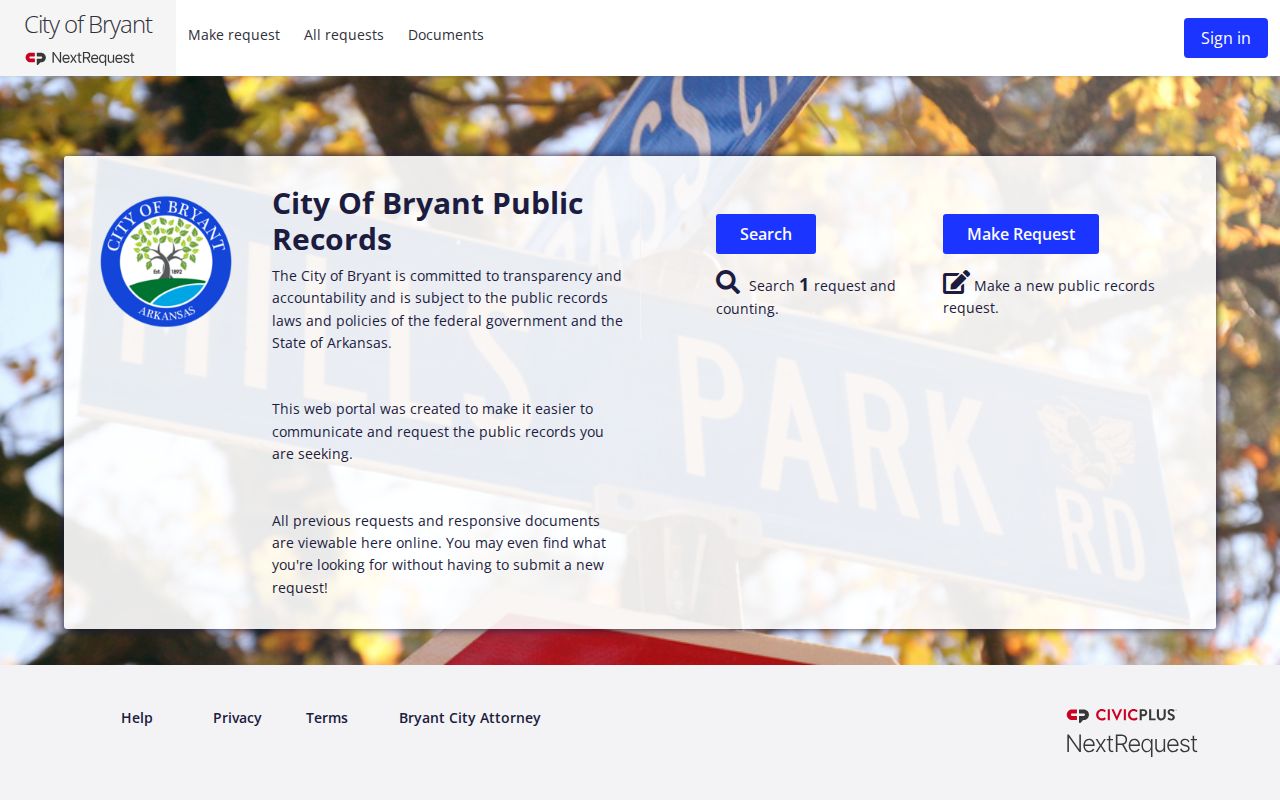Click the 'Search 1 request and counting' text
The width and height of the screenshot is (1280, 800).
click(x=806, y=297)
